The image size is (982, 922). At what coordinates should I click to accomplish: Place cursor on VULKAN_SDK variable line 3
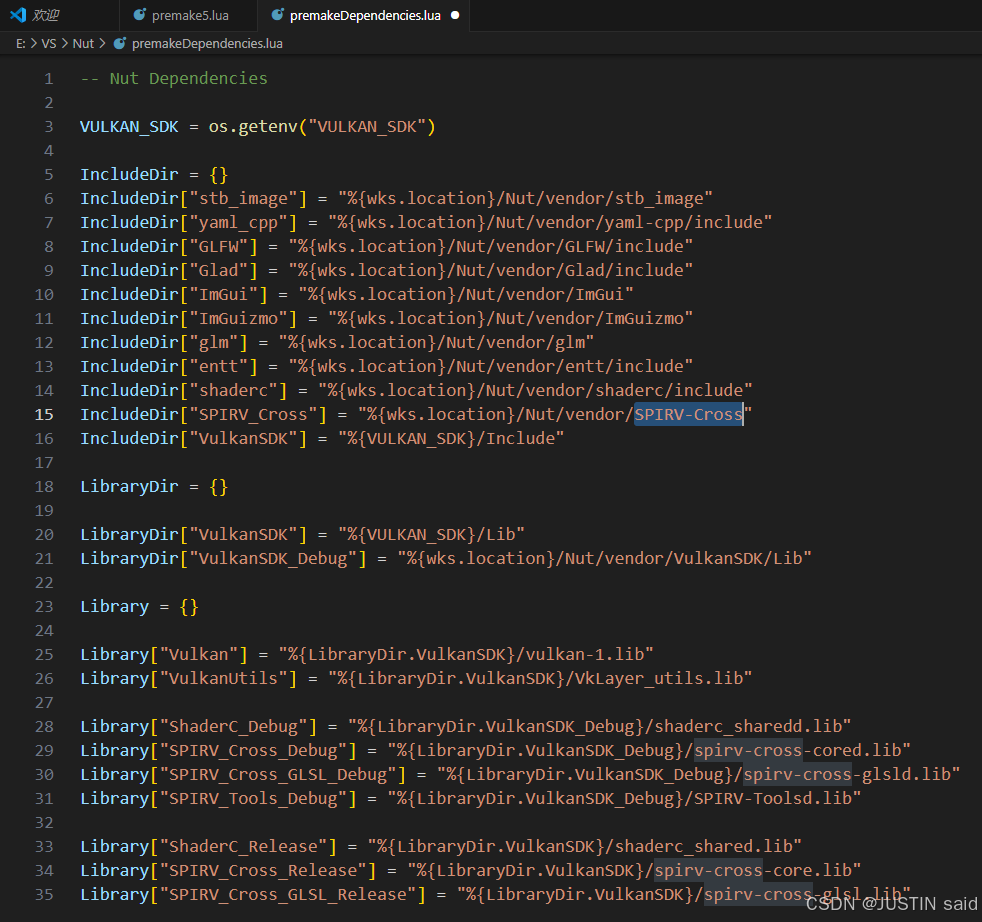click(129, 126)
